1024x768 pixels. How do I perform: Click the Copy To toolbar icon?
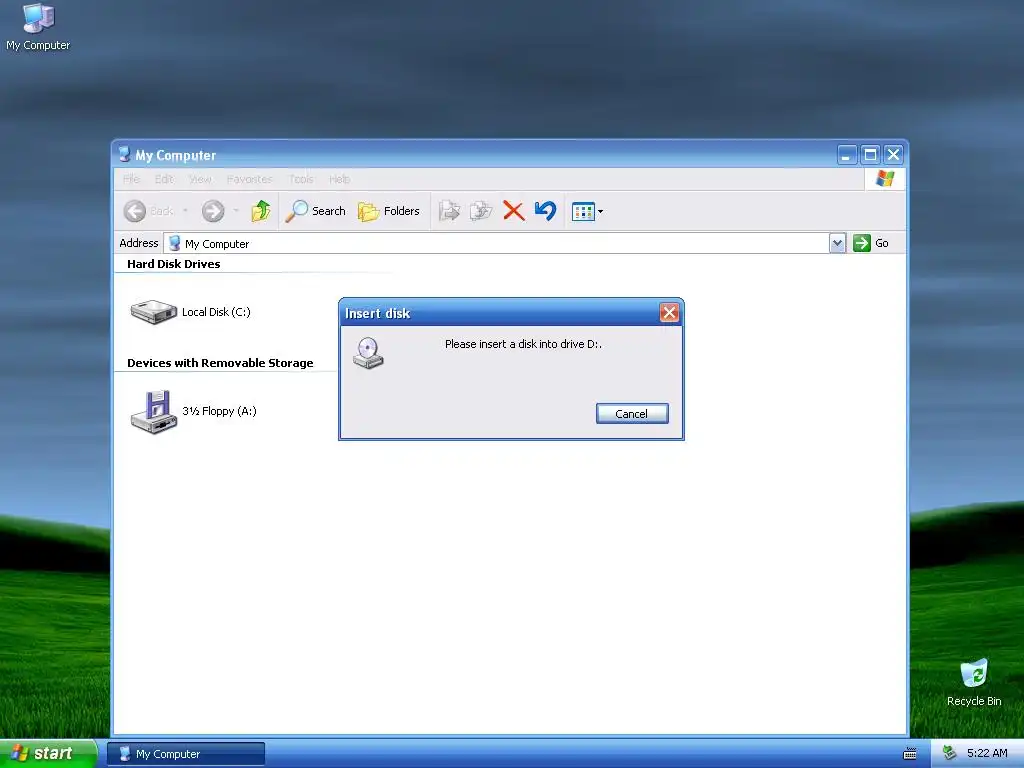coord(481,211)
